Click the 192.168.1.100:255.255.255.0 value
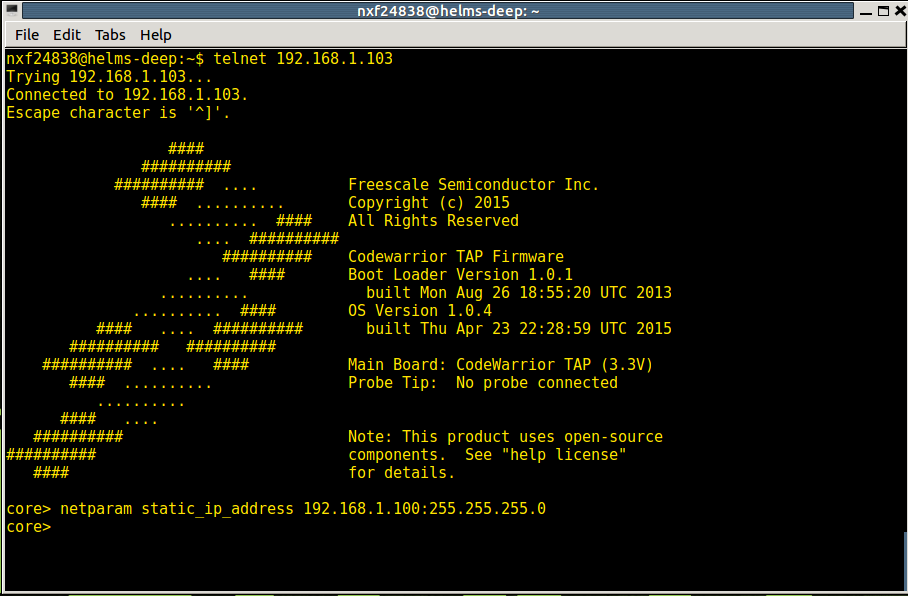Viewport: 908px width, 596px height. coord(424,509)
